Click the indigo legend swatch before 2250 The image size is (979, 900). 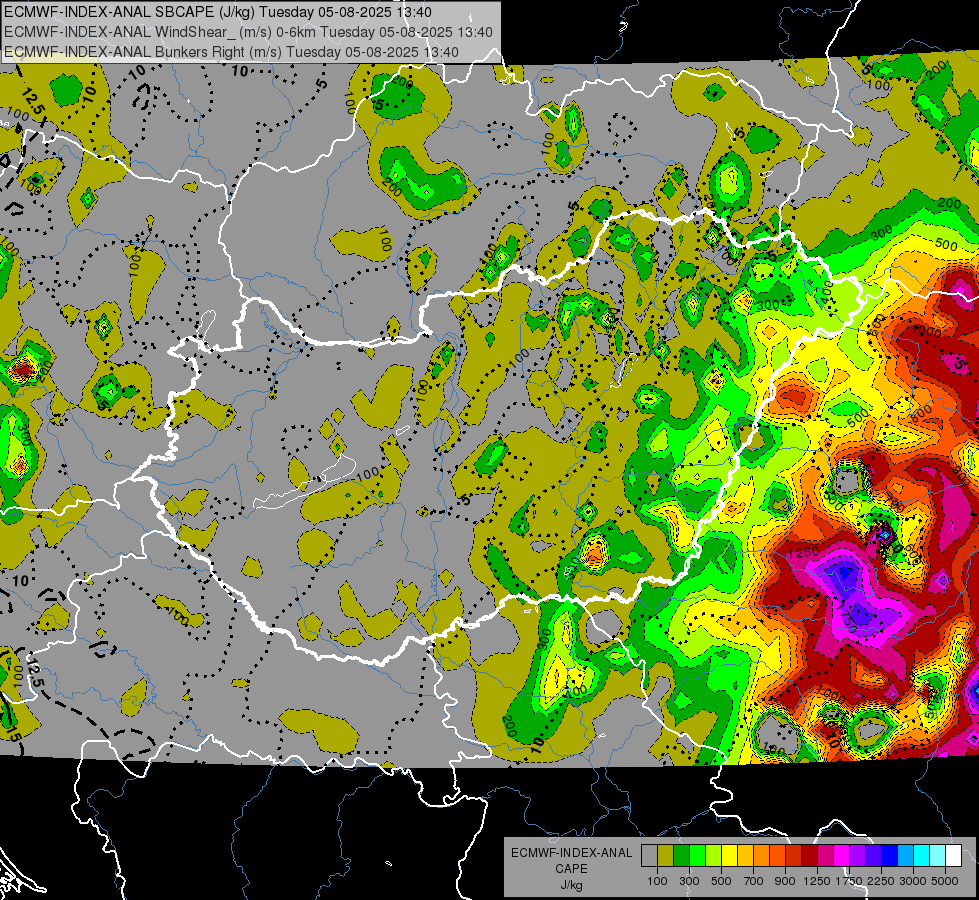[874, 856]
